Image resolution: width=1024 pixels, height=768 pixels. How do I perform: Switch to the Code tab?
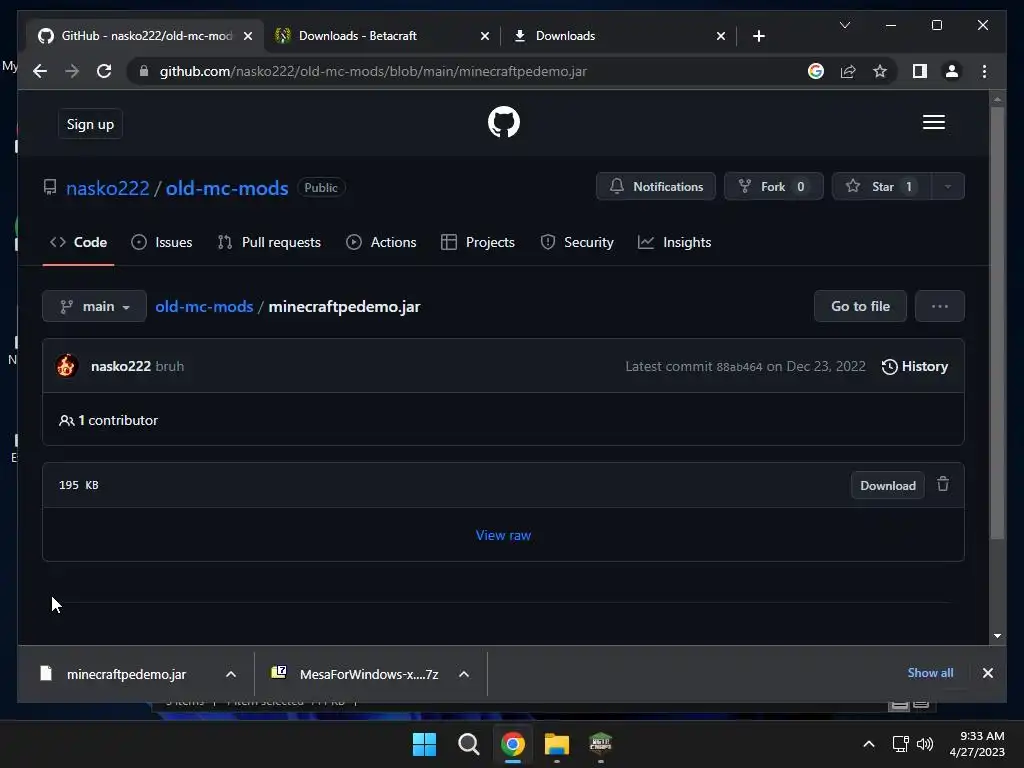tap(78, 242)
